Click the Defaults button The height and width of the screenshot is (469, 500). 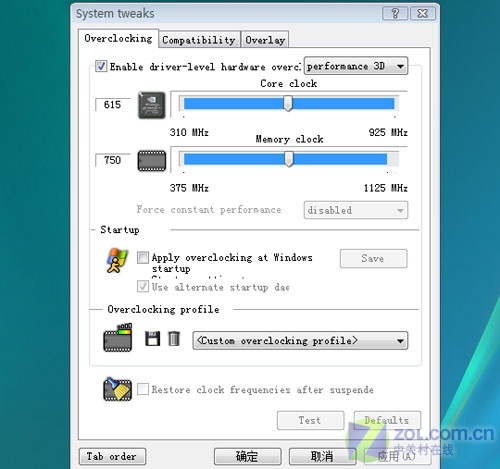point(387,420)
